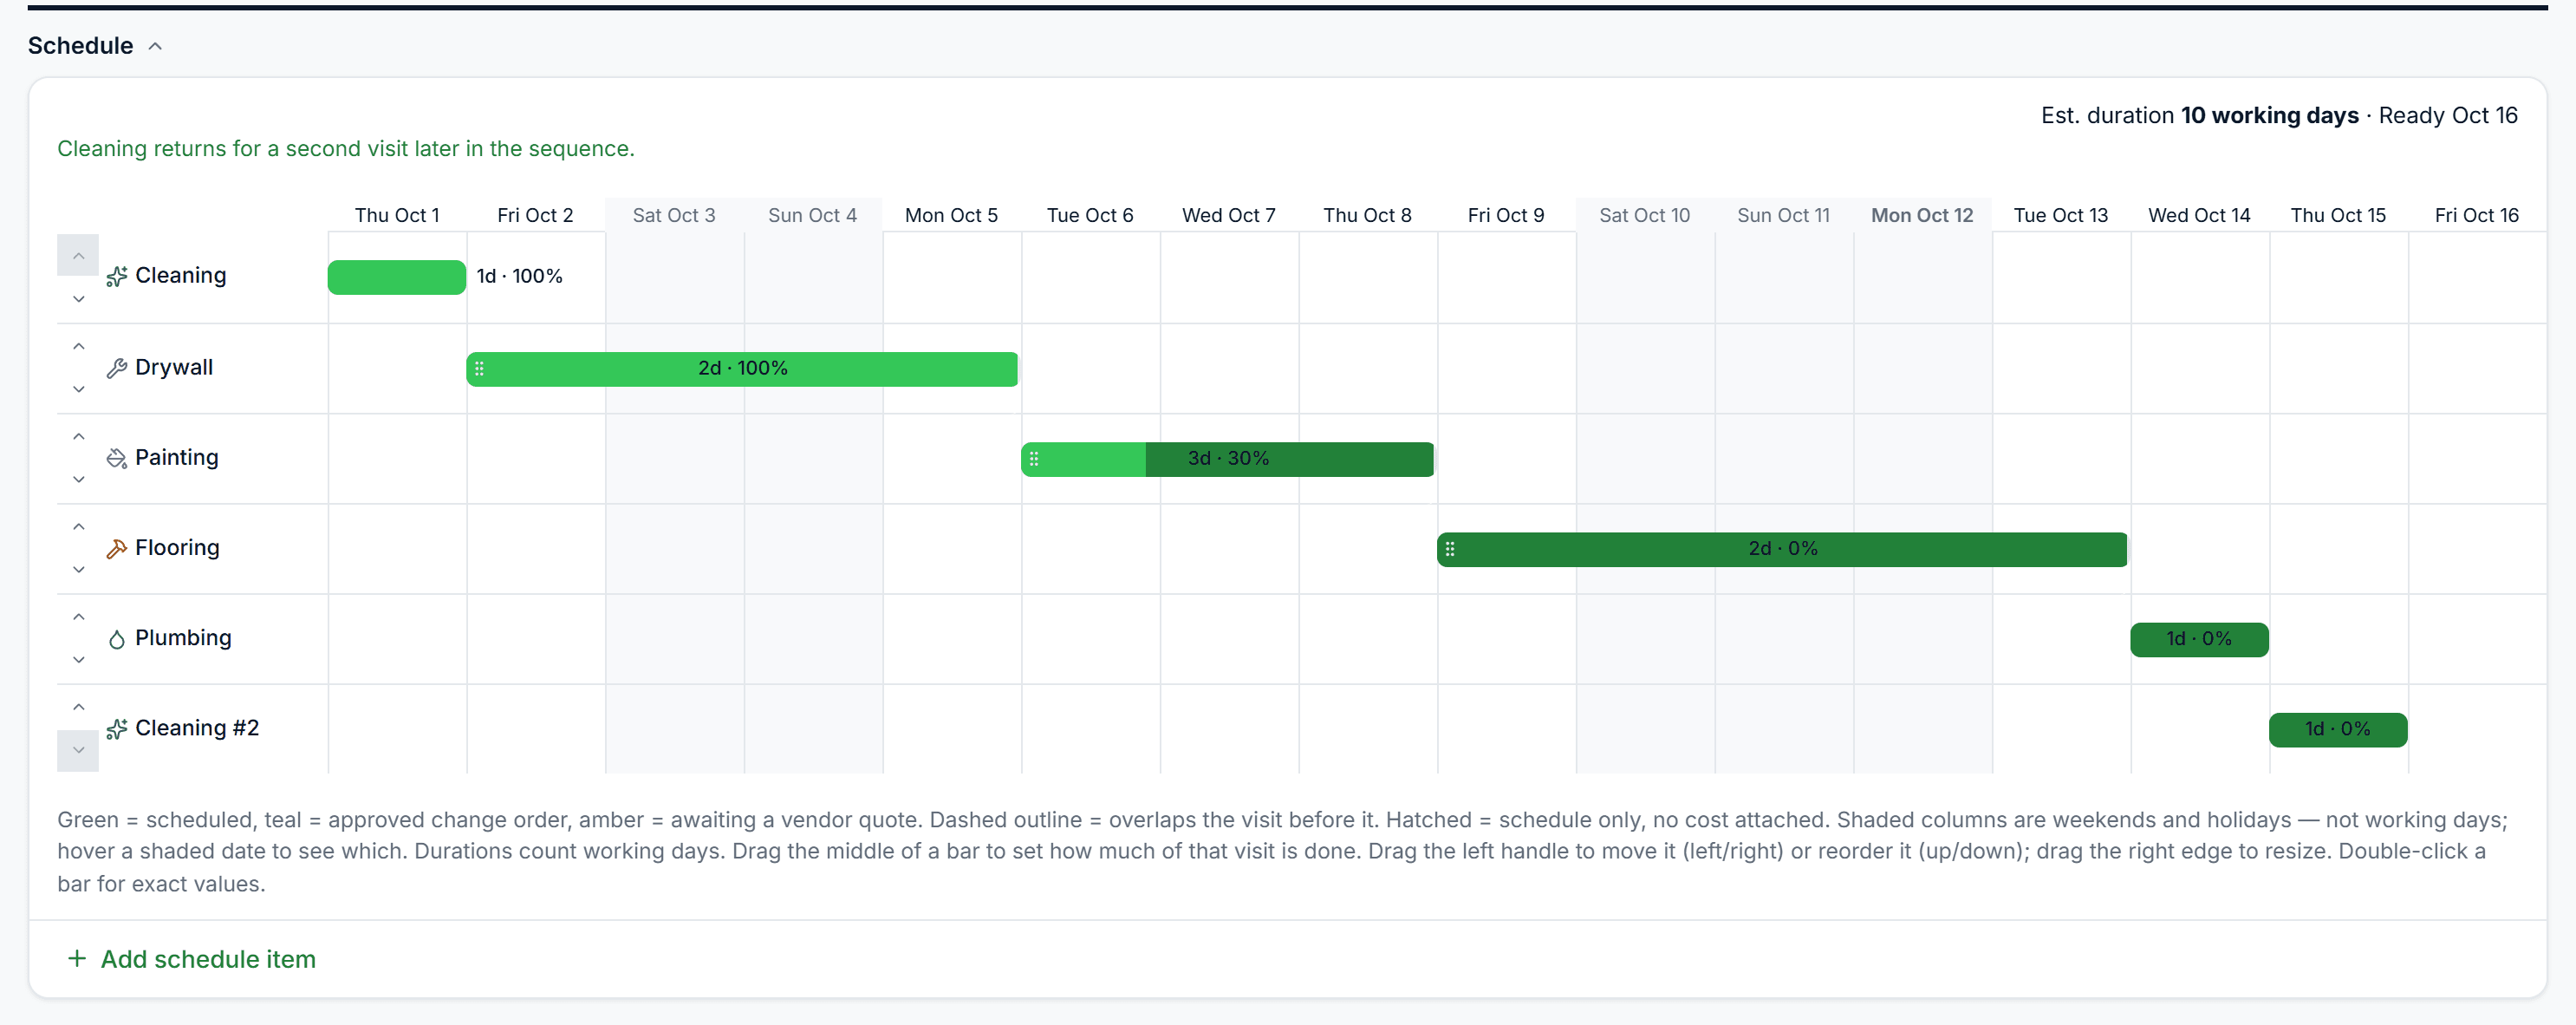Click the Cleaning sparkle icon
2576x1025 pixels.
pos(117,277)
